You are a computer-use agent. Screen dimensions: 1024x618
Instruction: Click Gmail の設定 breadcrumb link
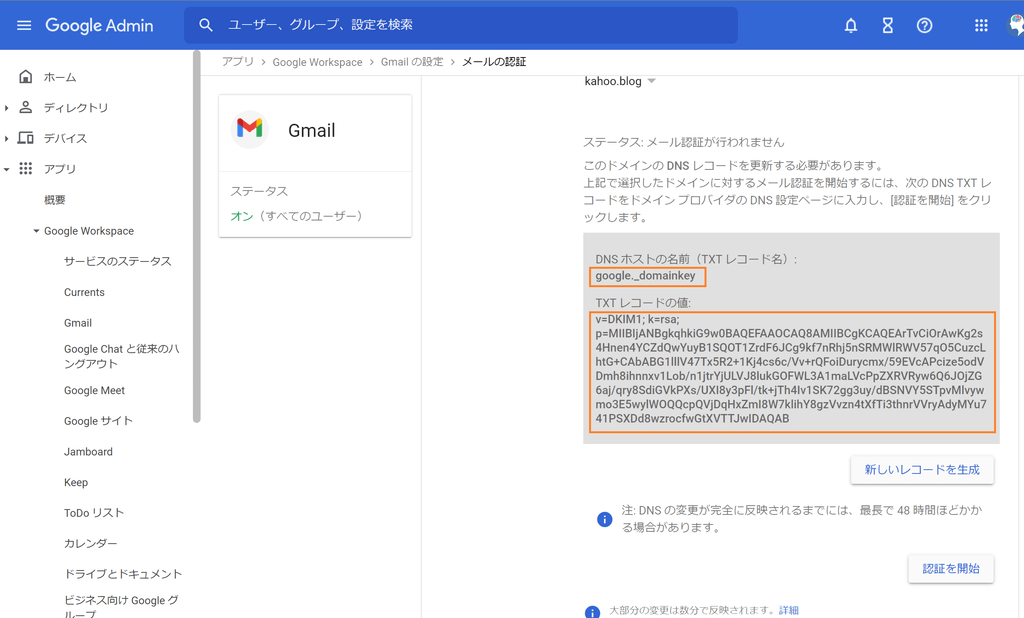click(x=412, y=61)
